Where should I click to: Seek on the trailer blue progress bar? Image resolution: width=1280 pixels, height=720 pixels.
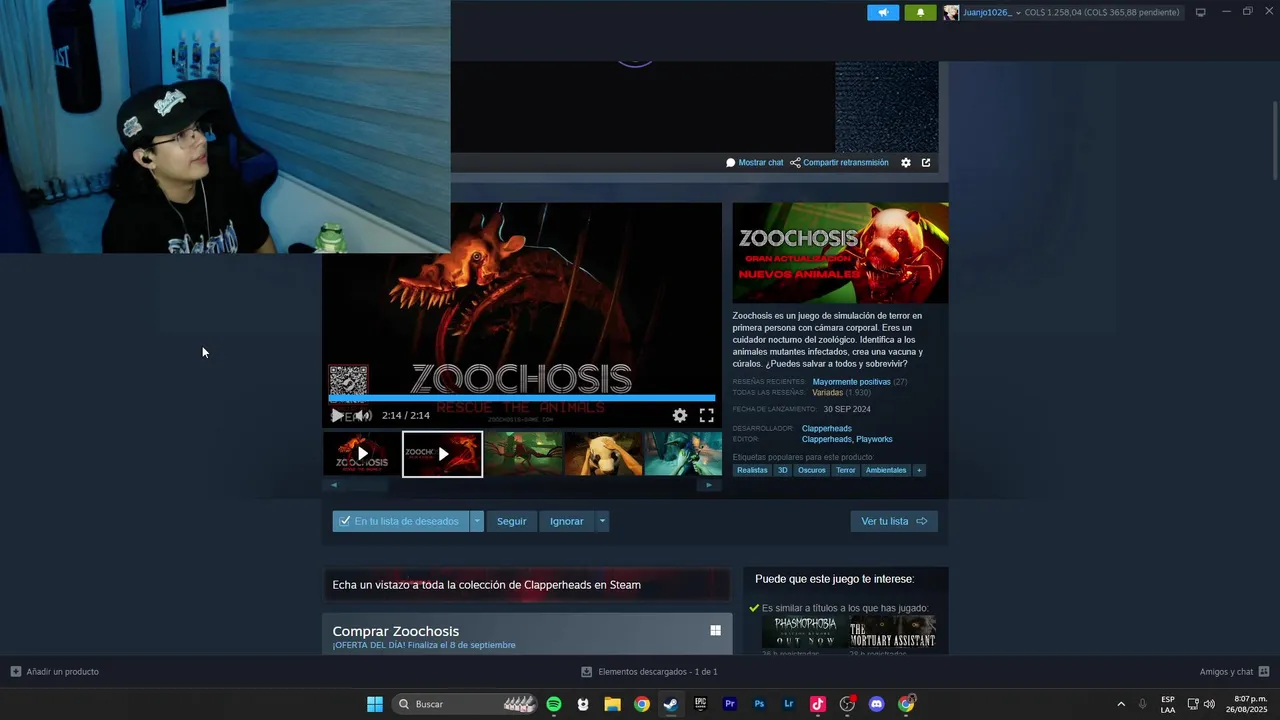pyautogui.click(x=522, y=398)
